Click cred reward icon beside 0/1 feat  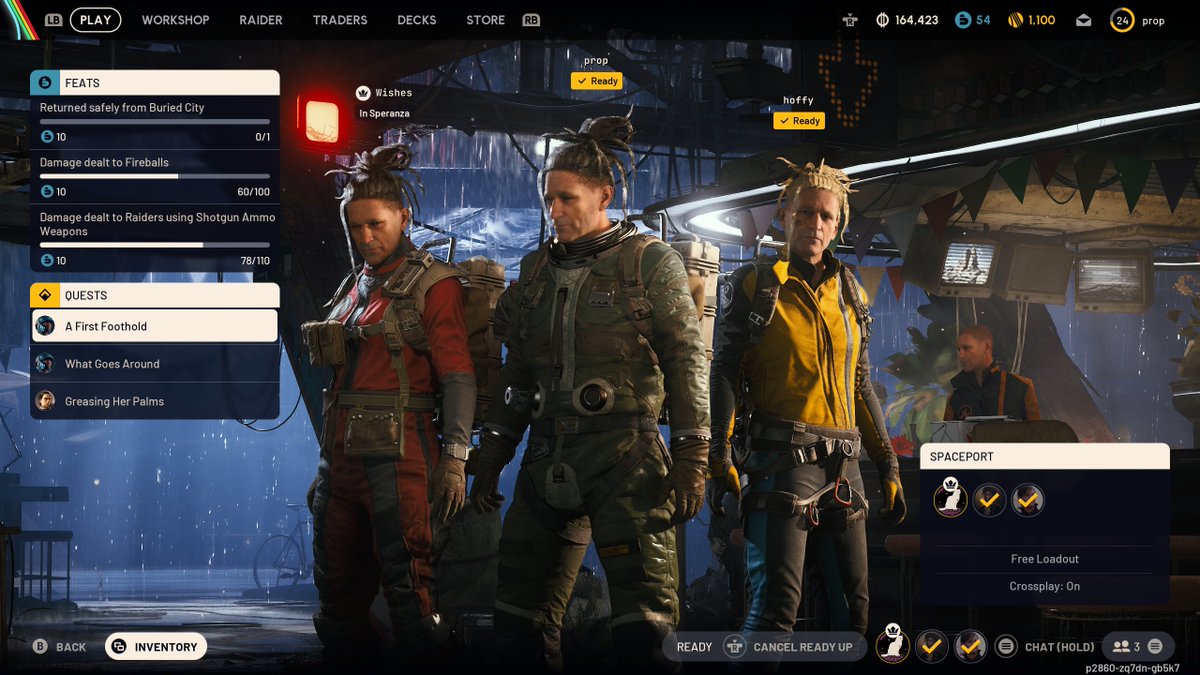pos(46,137)
